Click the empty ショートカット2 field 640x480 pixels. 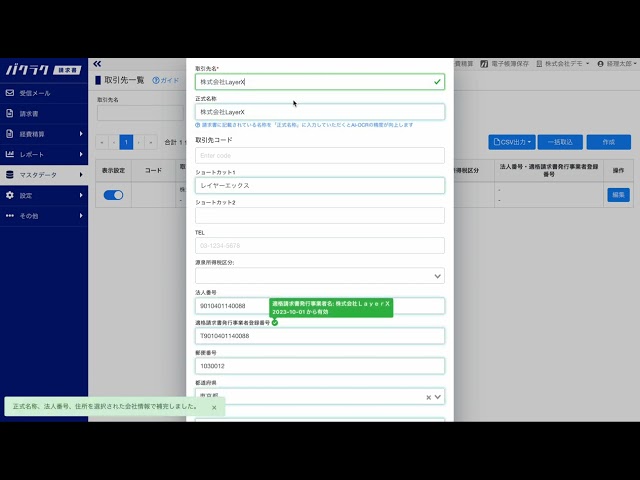[x=320, y=216]
